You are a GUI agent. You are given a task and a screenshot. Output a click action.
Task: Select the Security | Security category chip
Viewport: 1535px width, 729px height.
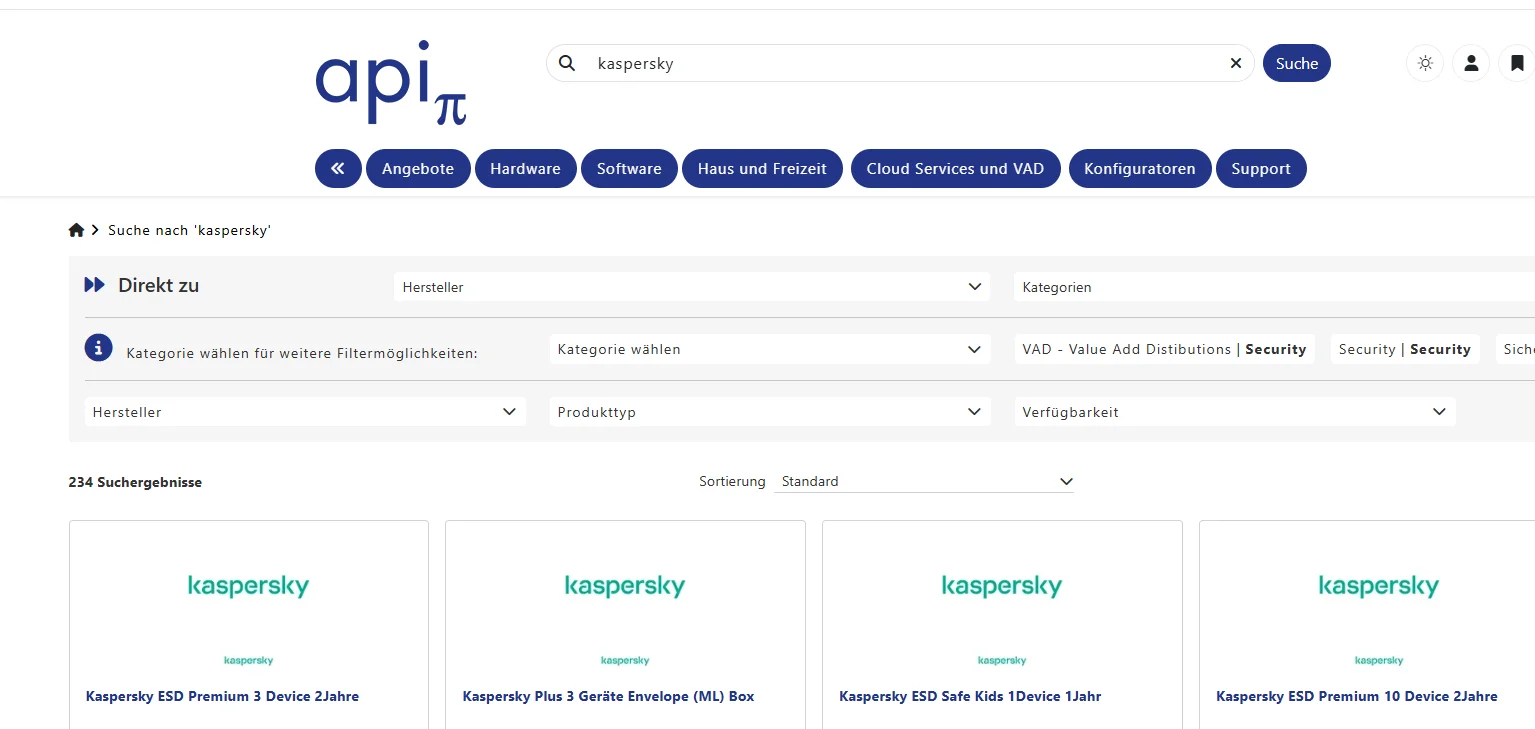click(1405, 349)
